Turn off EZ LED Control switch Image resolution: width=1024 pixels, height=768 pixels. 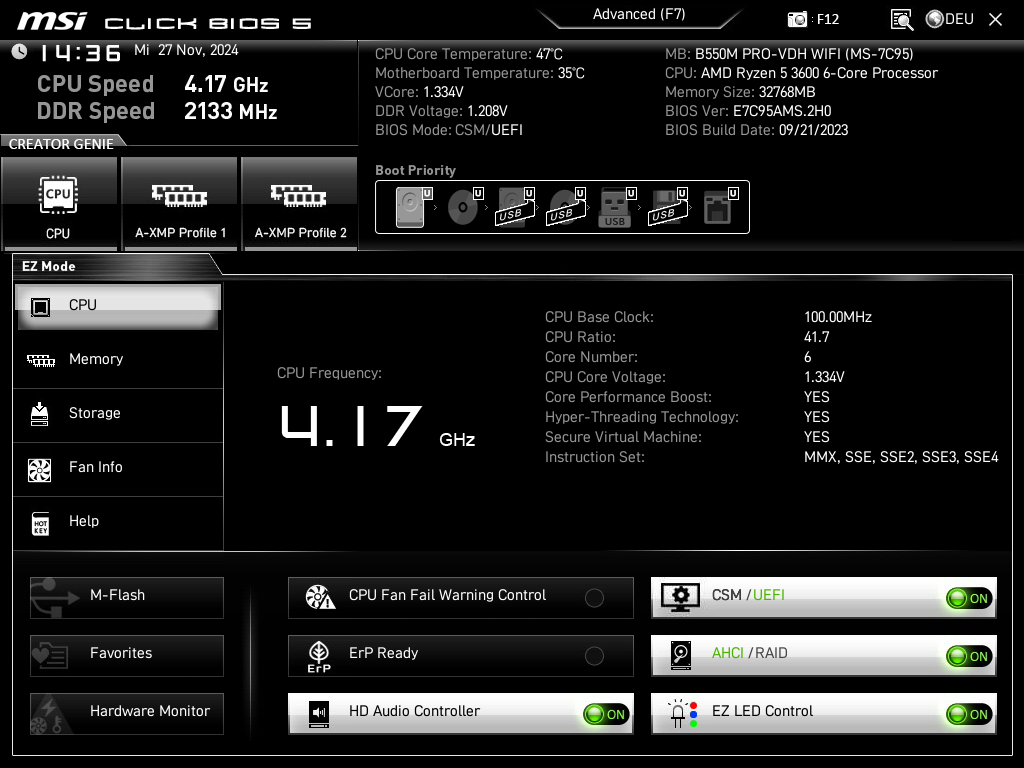tap(969, 714)
